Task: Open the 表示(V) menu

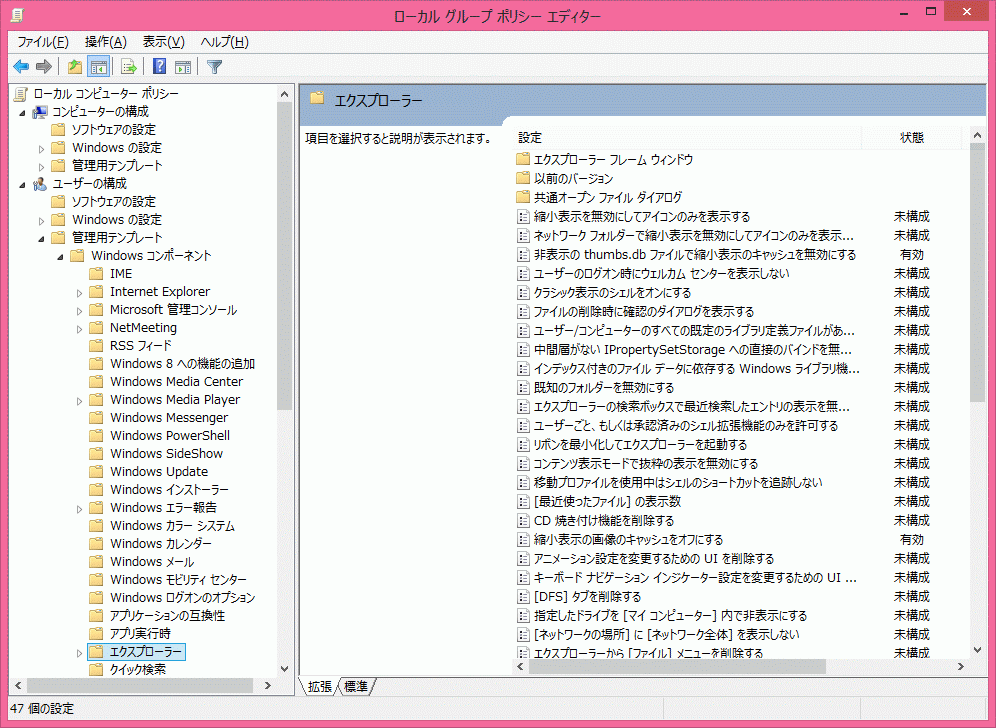Action: [x=163, y=42]
